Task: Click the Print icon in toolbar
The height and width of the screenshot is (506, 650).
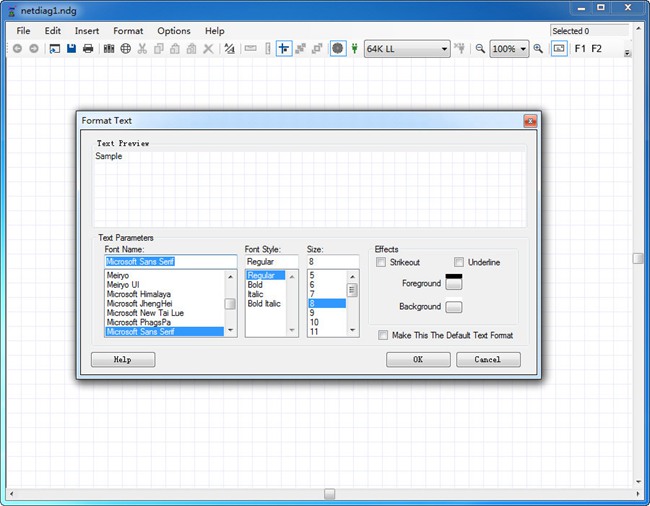Action: [x=88, y=48]
